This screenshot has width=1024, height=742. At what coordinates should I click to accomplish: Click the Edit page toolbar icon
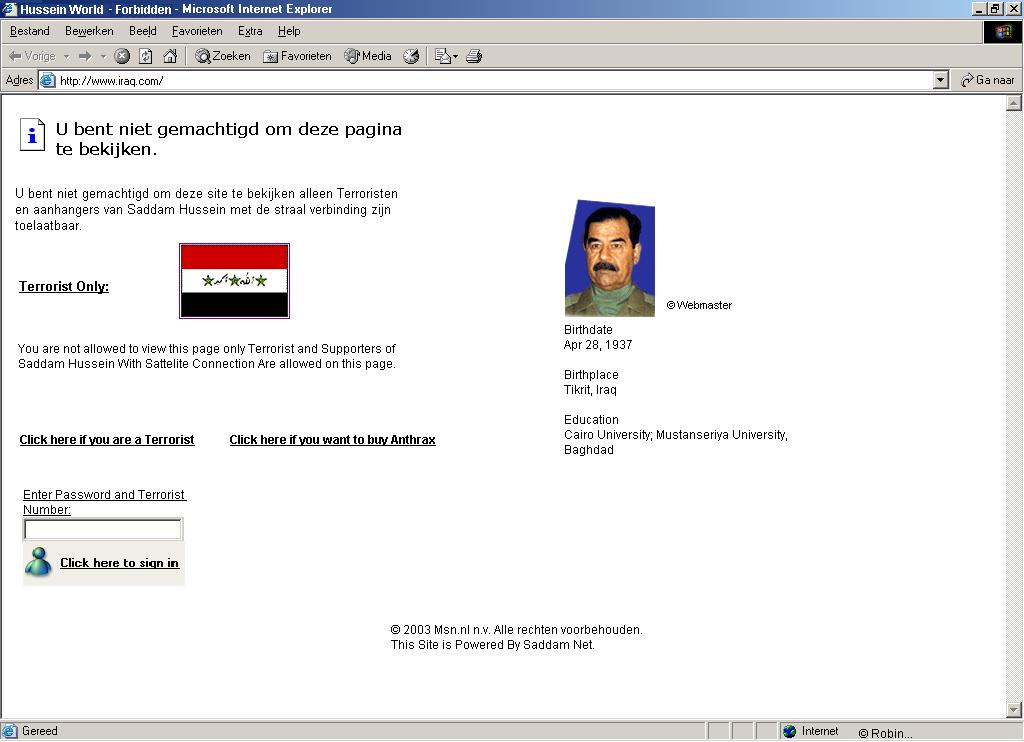pyautogui.click(x=443, y=56)
